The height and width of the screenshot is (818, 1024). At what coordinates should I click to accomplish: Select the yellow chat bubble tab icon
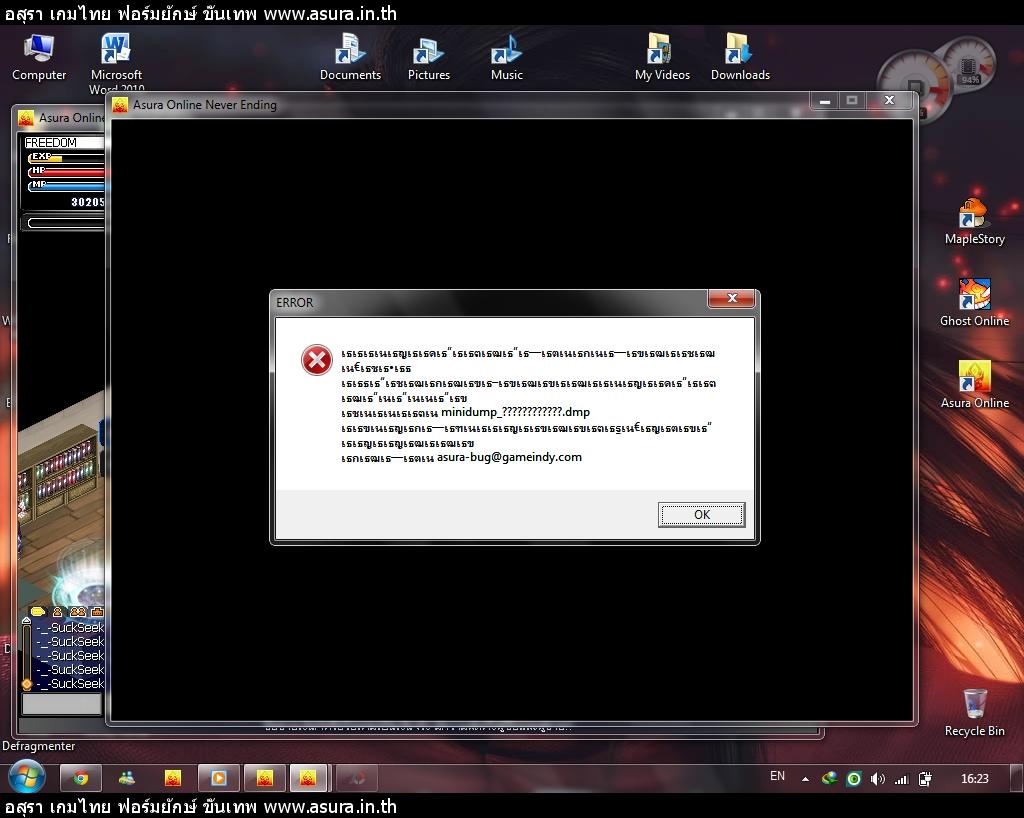(x=38, y=612)
